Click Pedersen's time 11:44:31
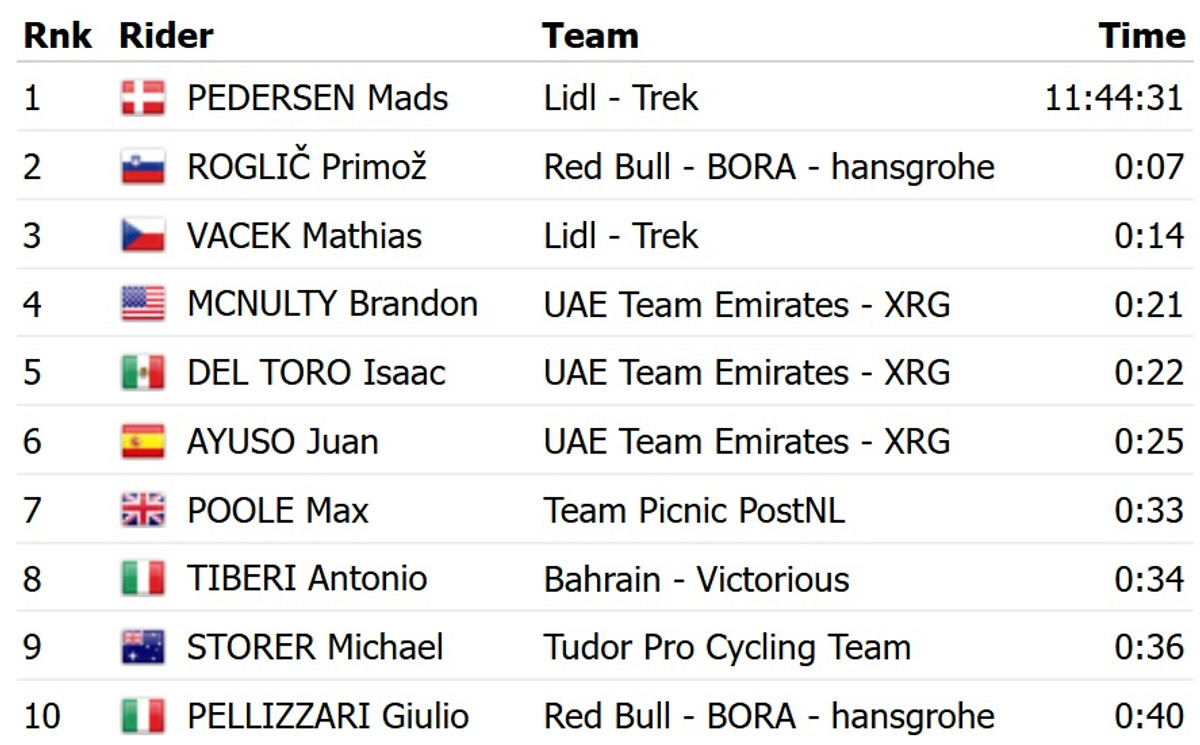The image size is (1200, 745). coord(1114,98)
